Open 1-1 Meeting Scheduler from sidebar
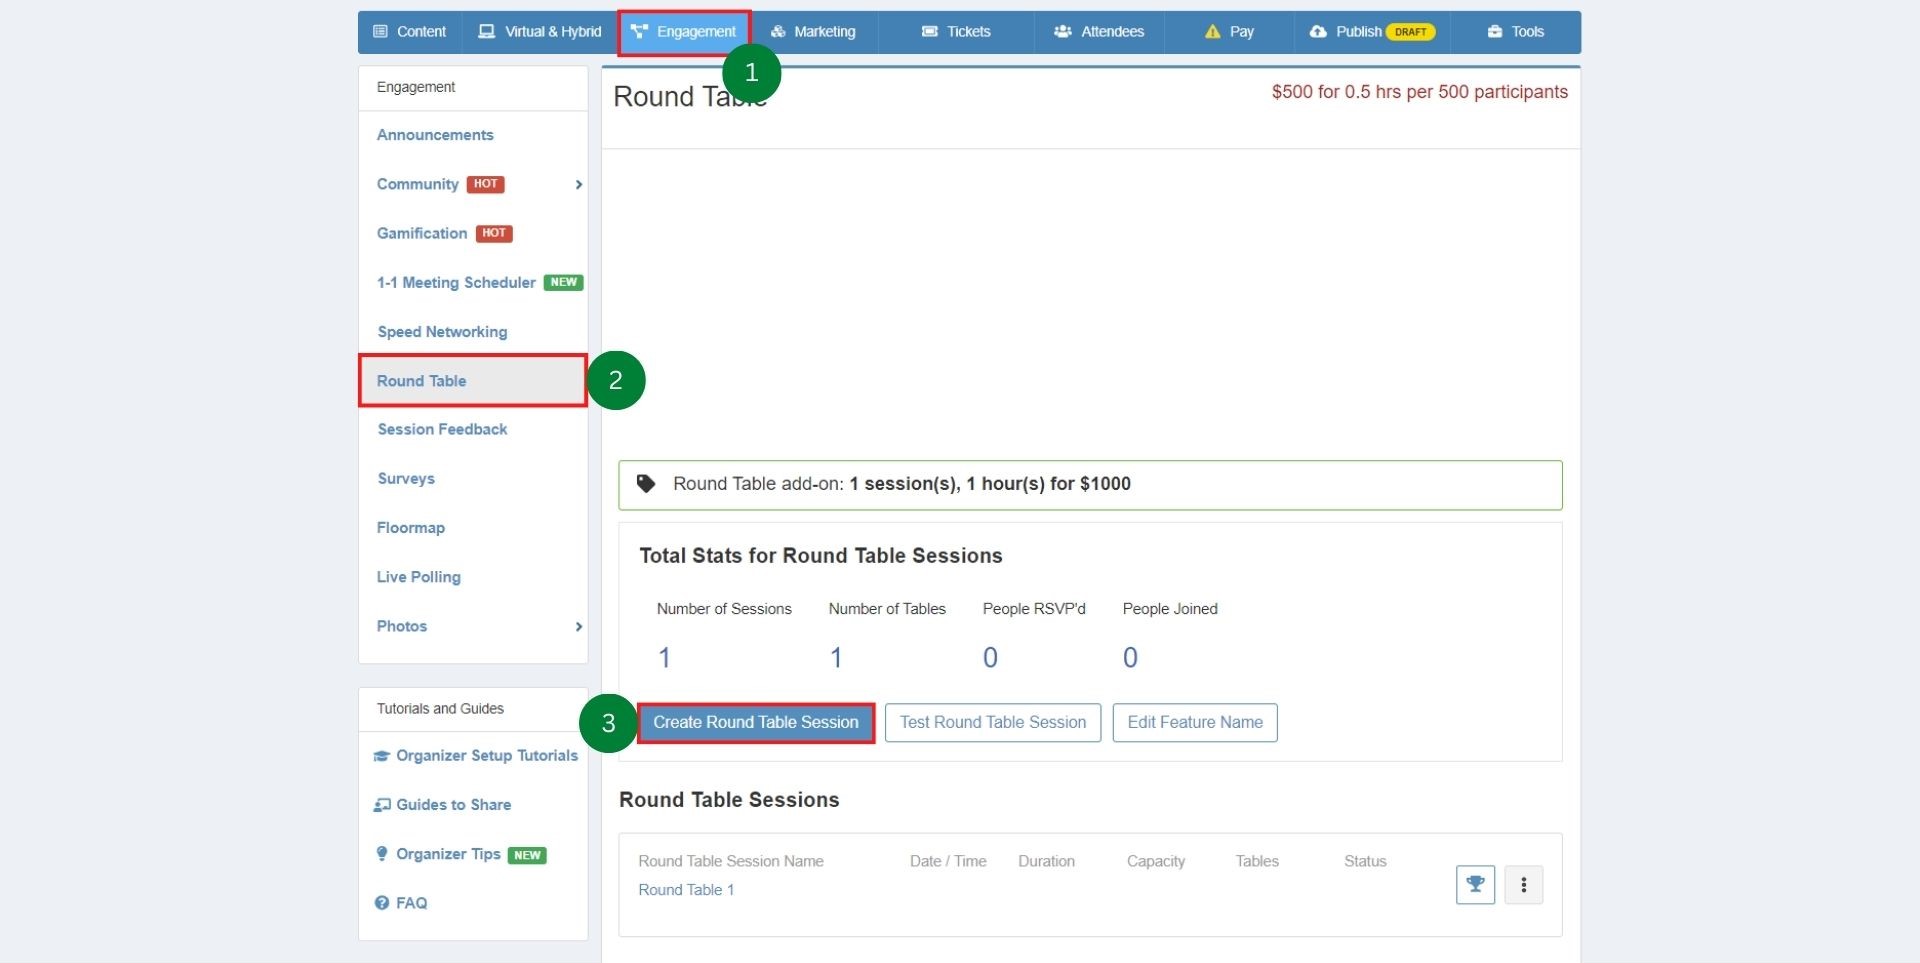Viewport: 1920px width, 963px height. click(456, 283)
